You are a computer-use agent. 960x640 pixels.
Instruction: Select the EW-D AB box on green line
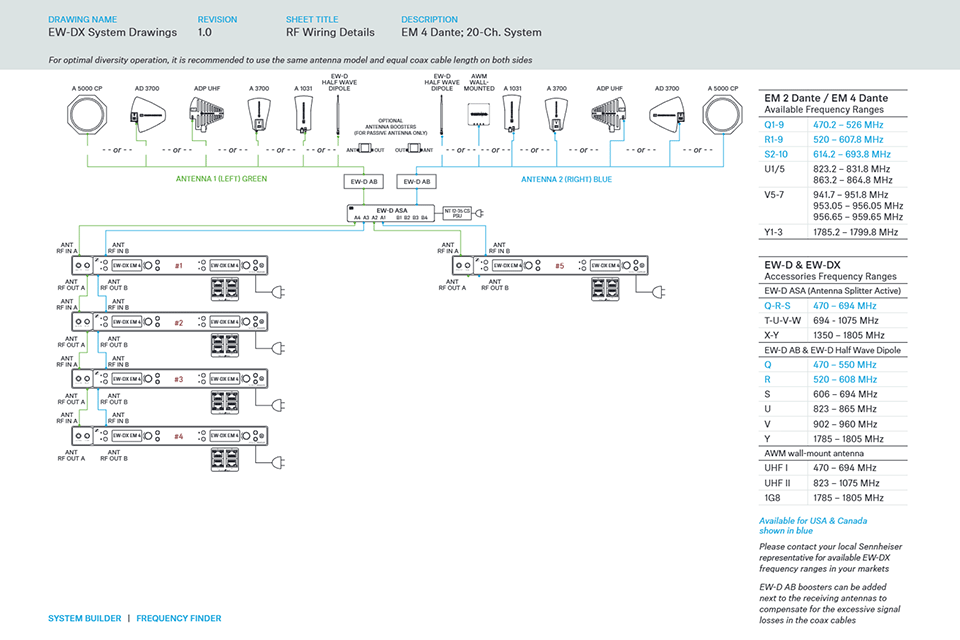pyautogui.click(x=364, y=181)
